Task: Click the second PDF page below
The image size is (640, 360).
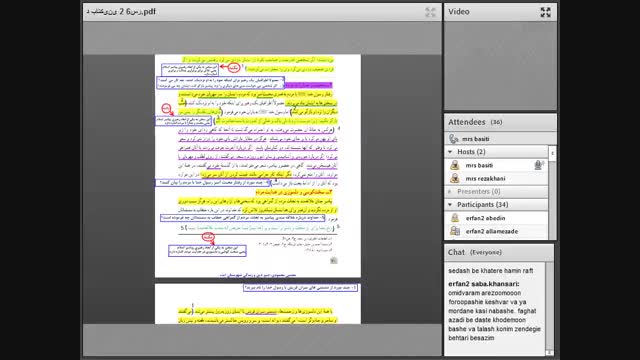Action: tap(258, 304)
